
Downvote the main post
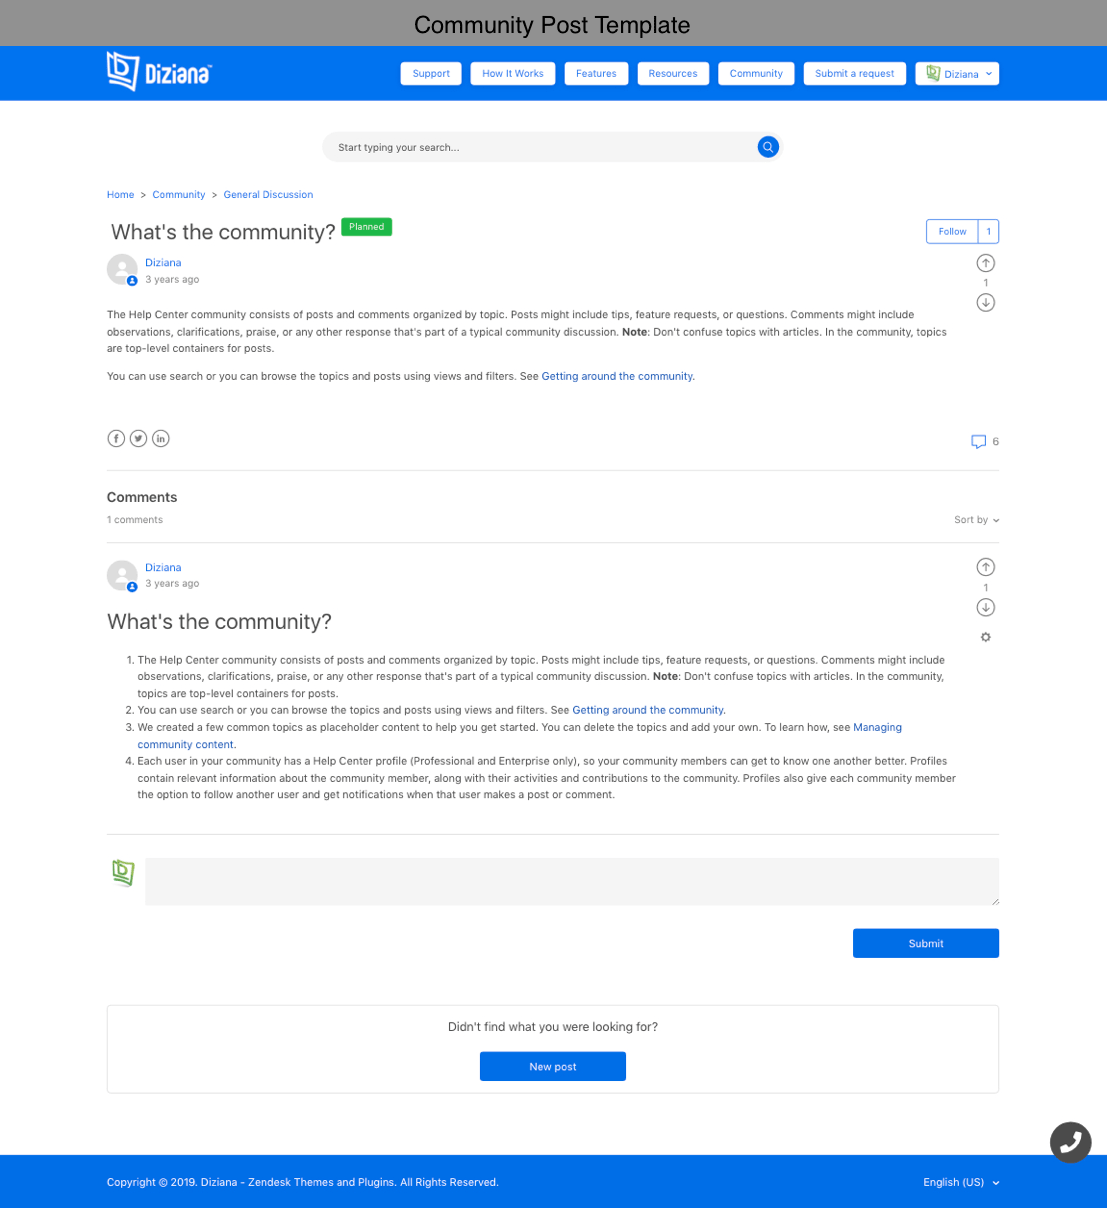click(985, 303)
